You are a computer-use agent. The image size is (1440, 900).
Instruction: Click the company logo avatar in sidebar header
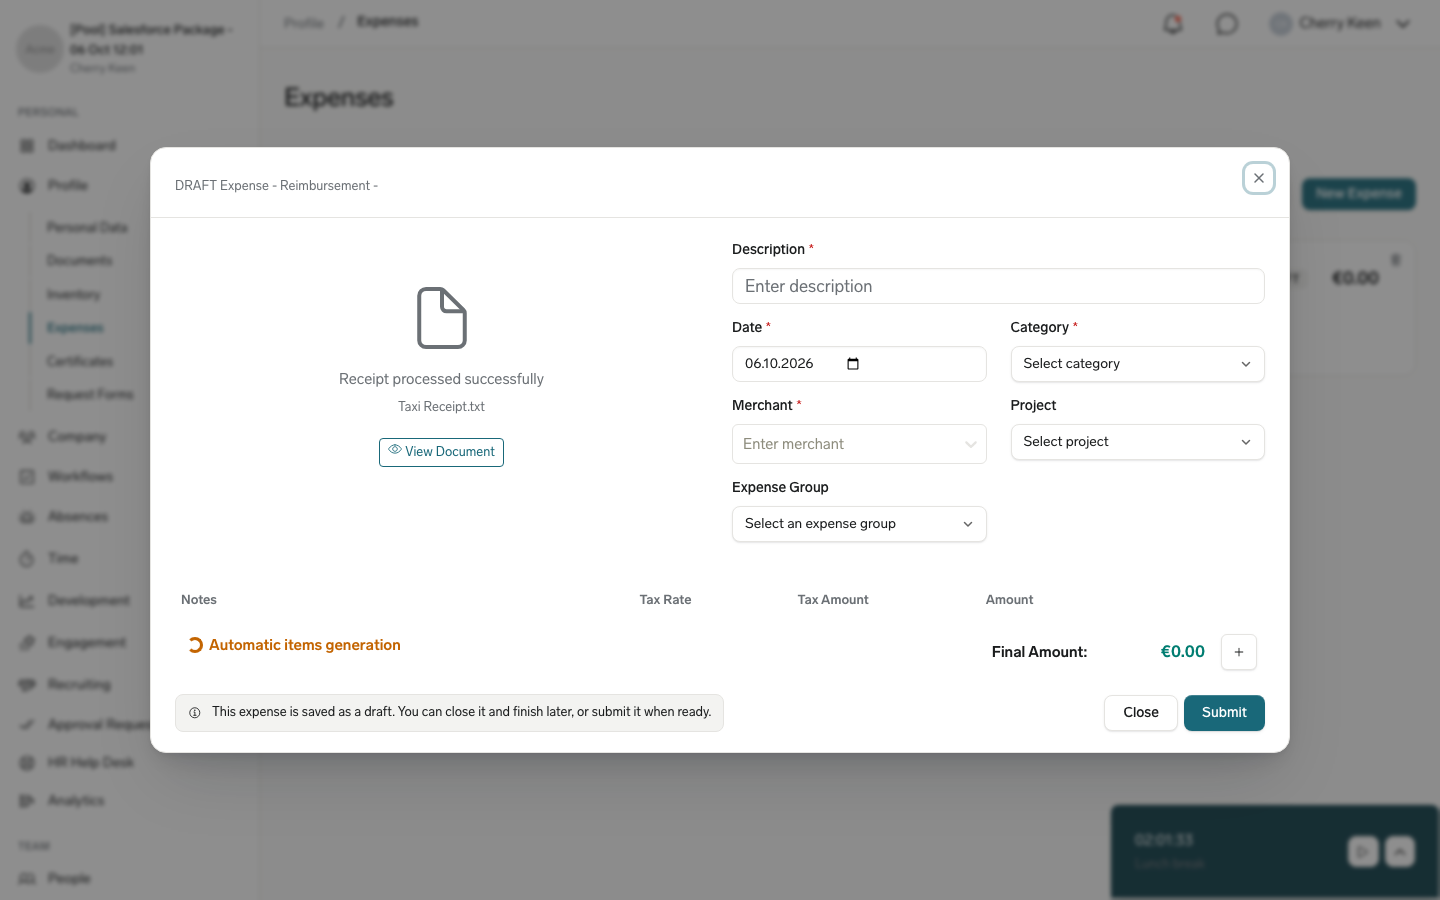[x=40, y=48]
